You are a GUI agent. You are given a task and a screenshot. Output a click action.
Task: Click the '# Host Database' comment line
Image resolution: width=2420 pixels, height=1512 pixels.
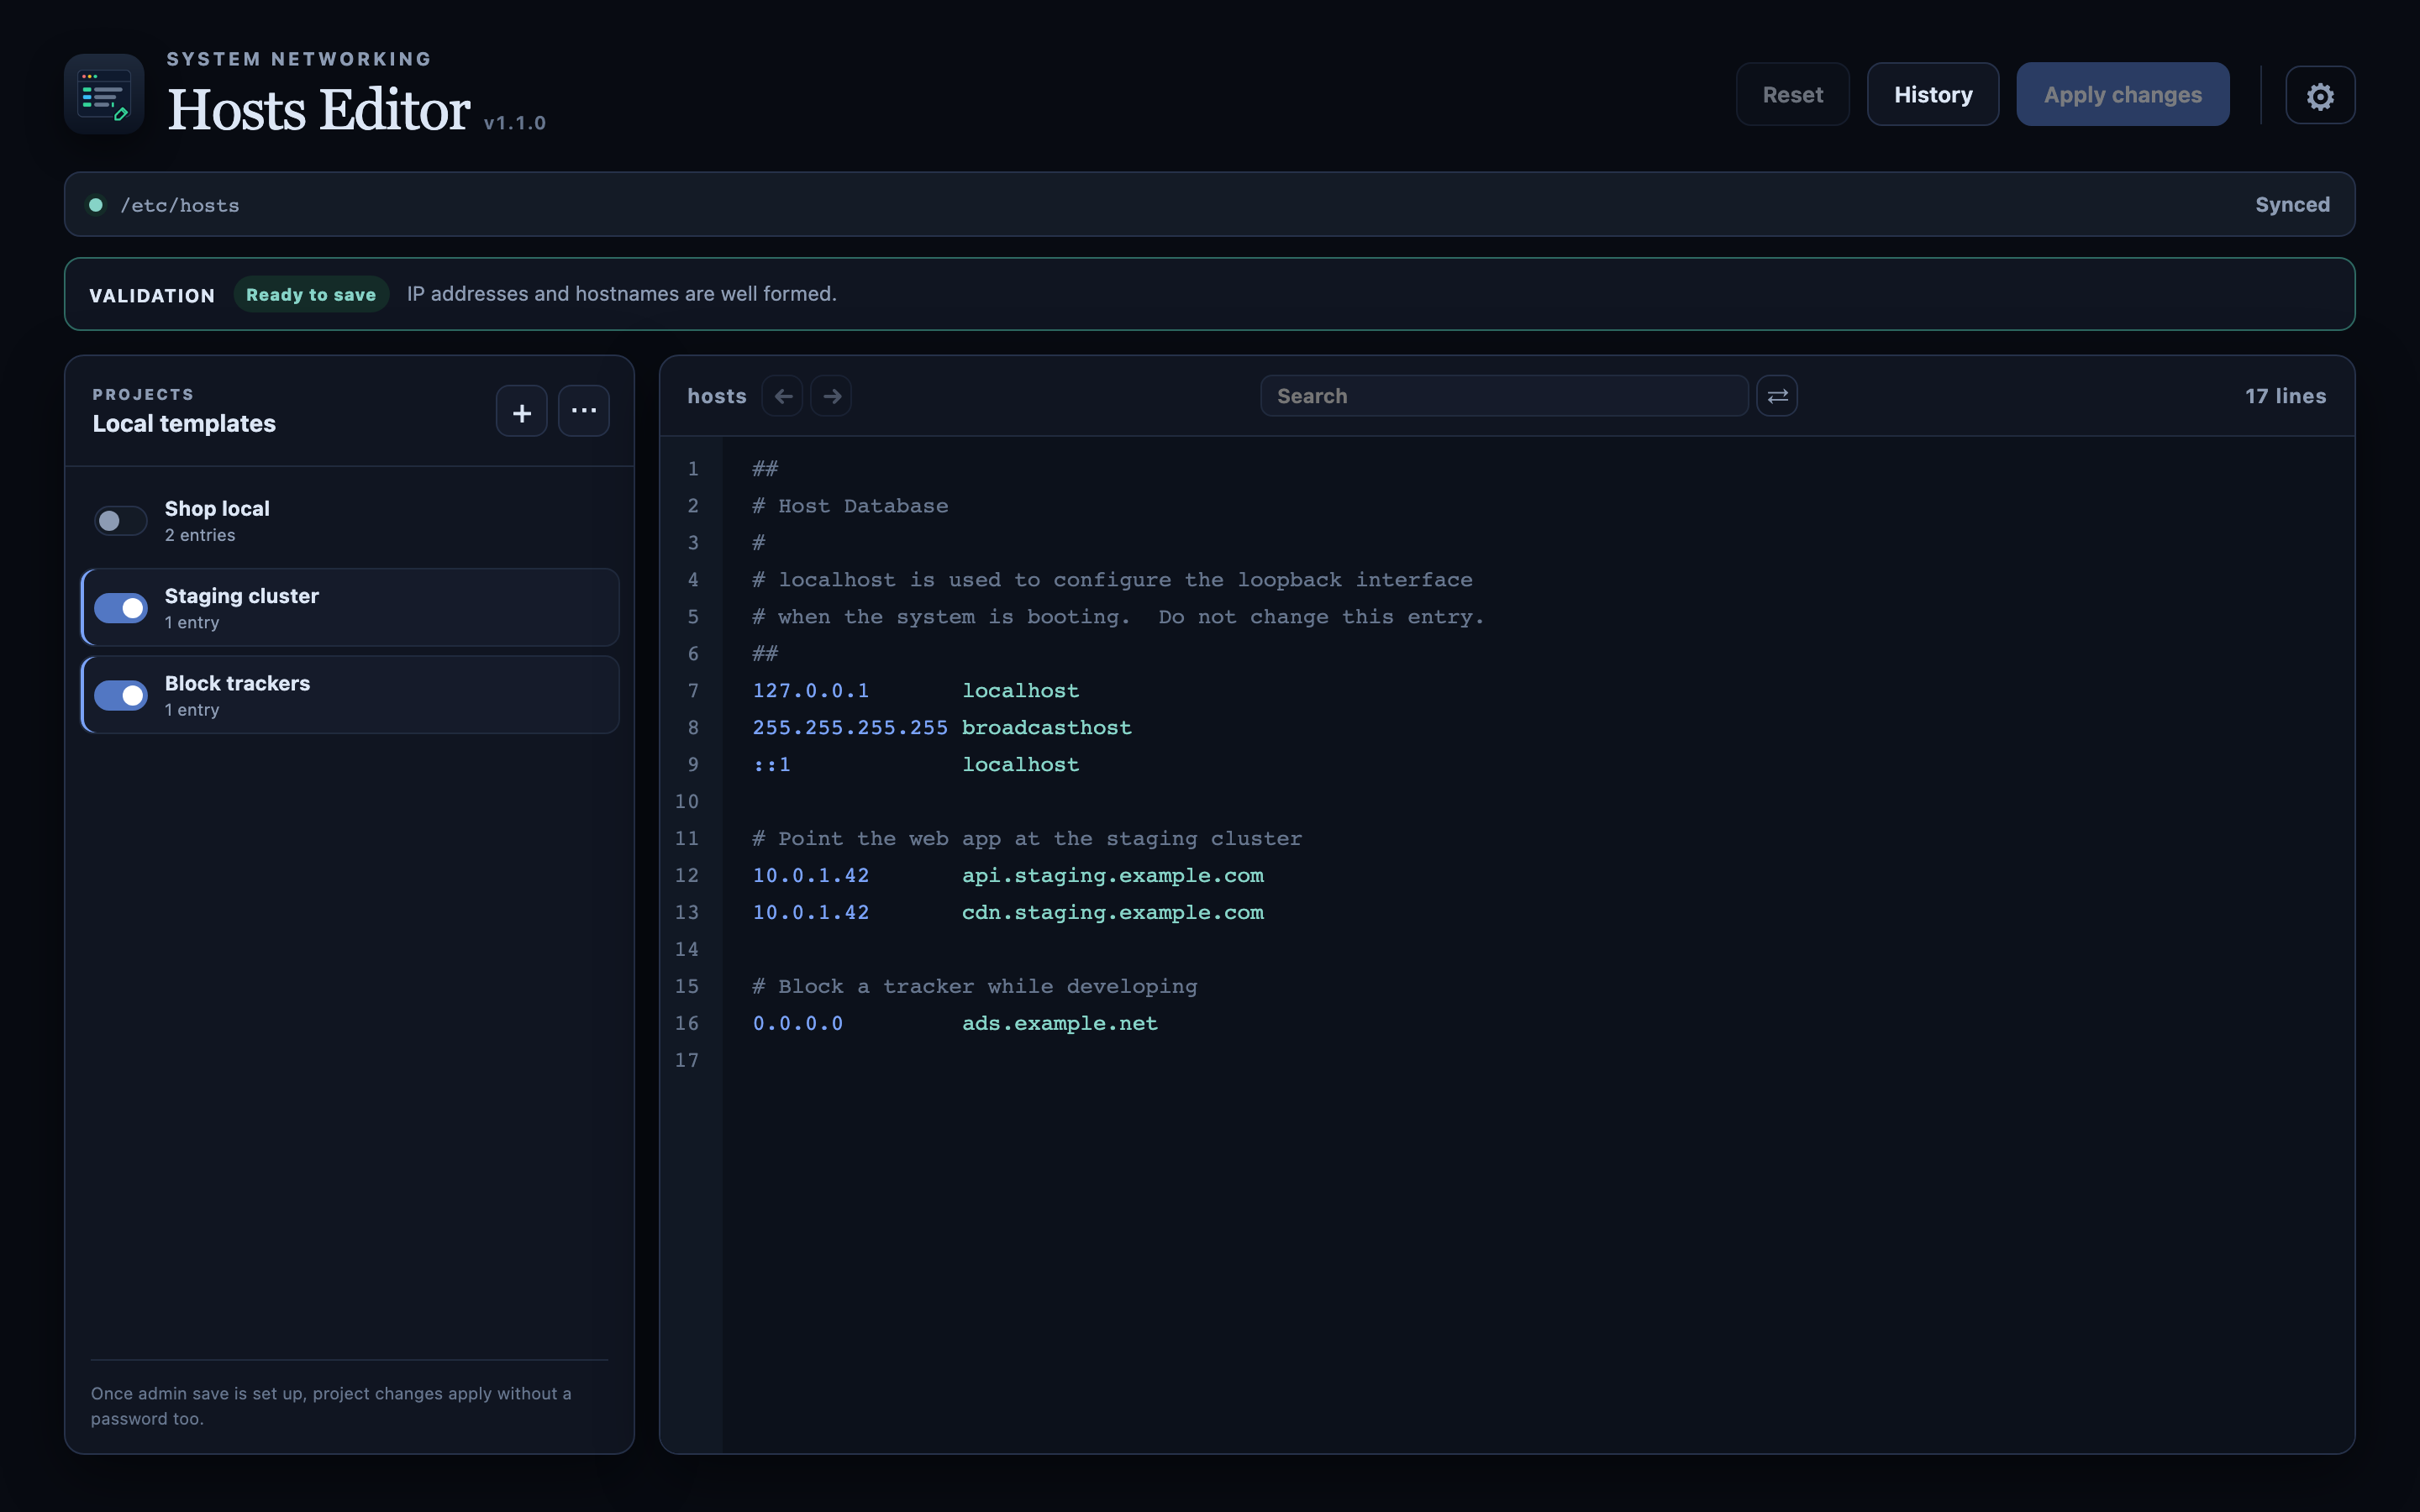850,506
